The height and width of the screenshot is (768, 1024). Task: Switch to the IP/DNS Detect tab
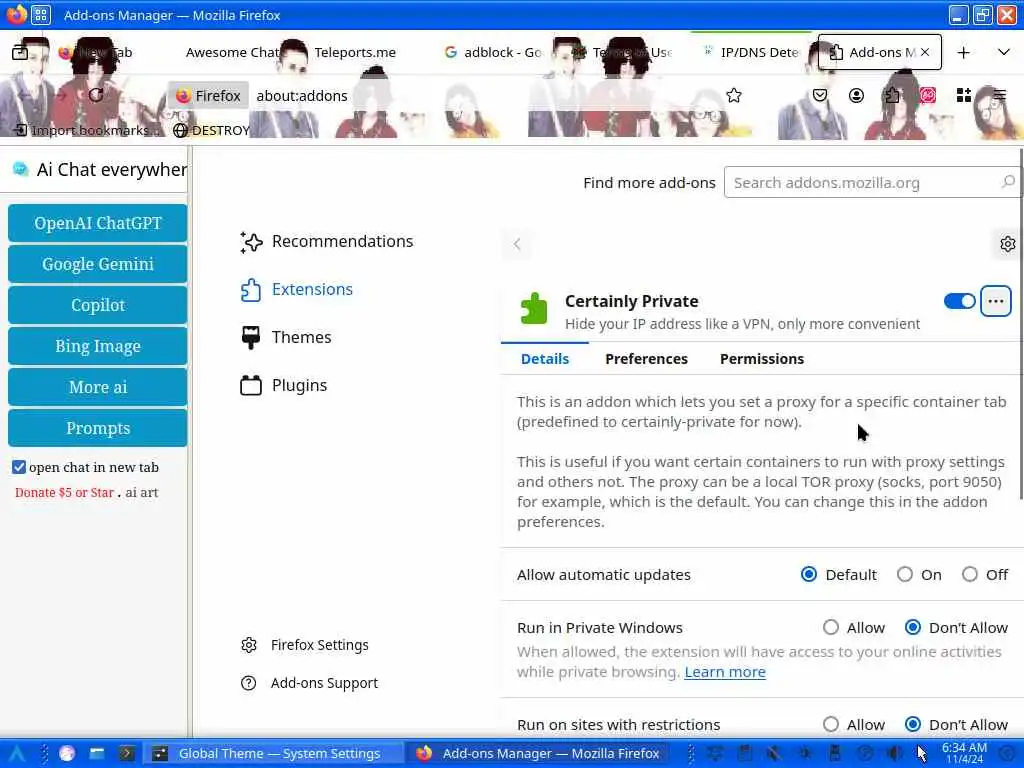tap(751, 52)
